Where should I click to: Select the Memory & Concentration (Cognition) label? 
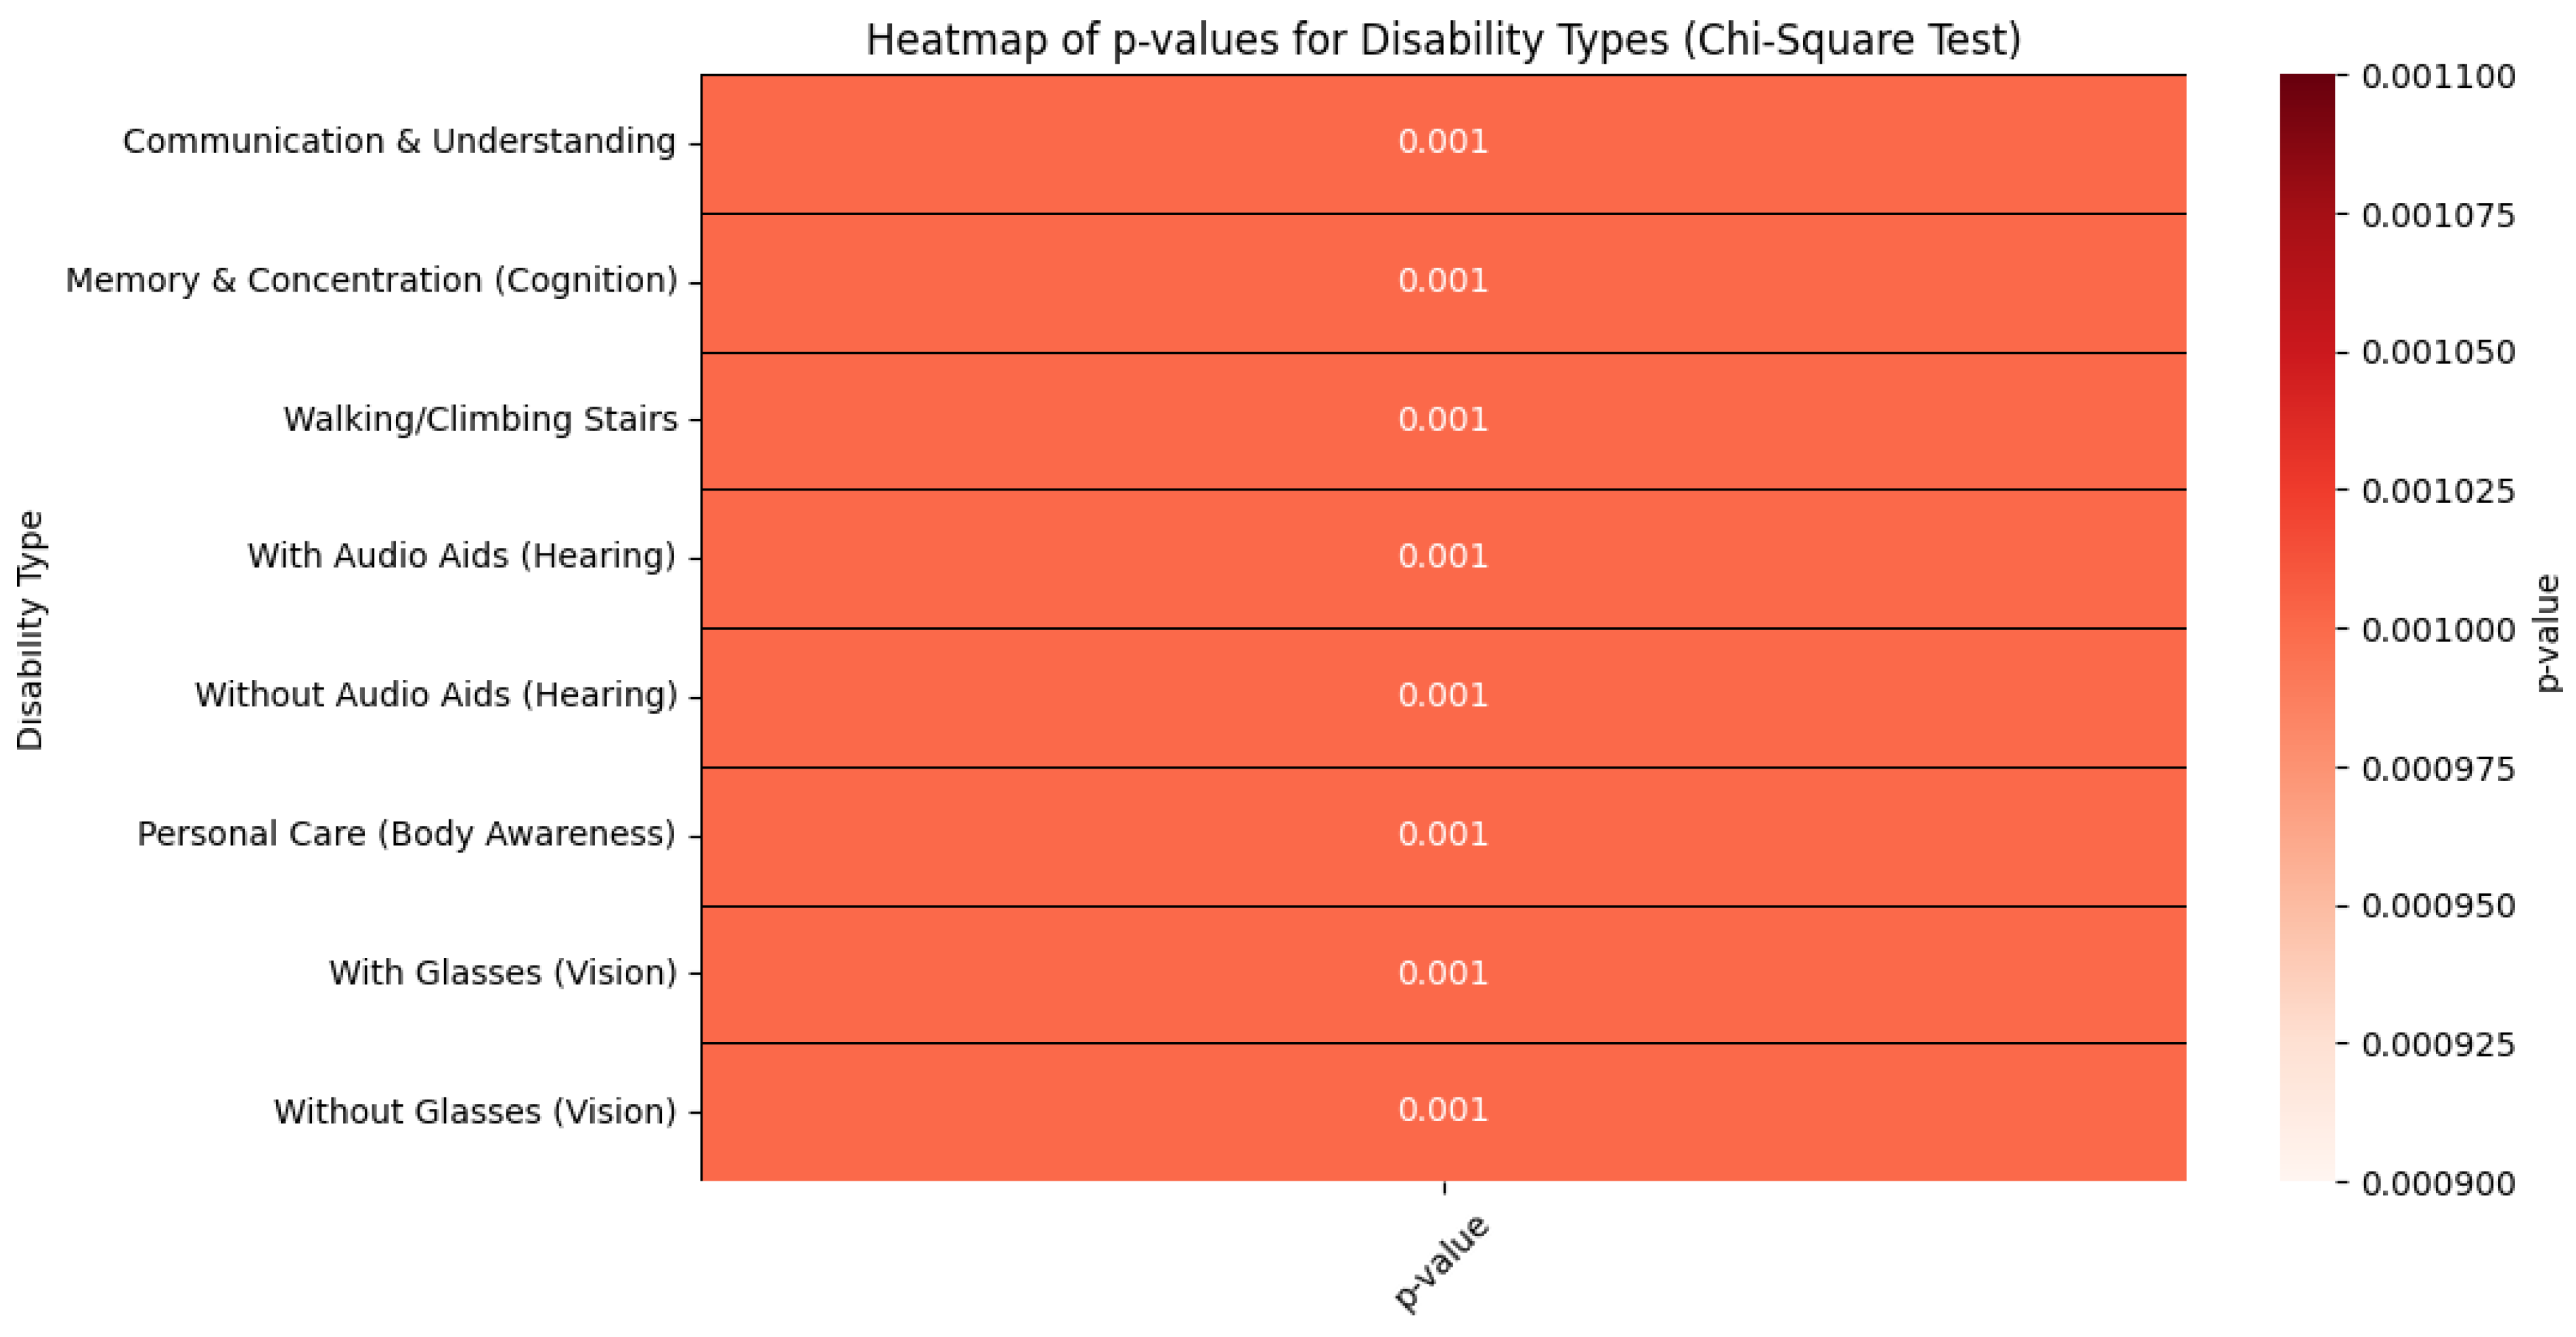click(371, 281)
